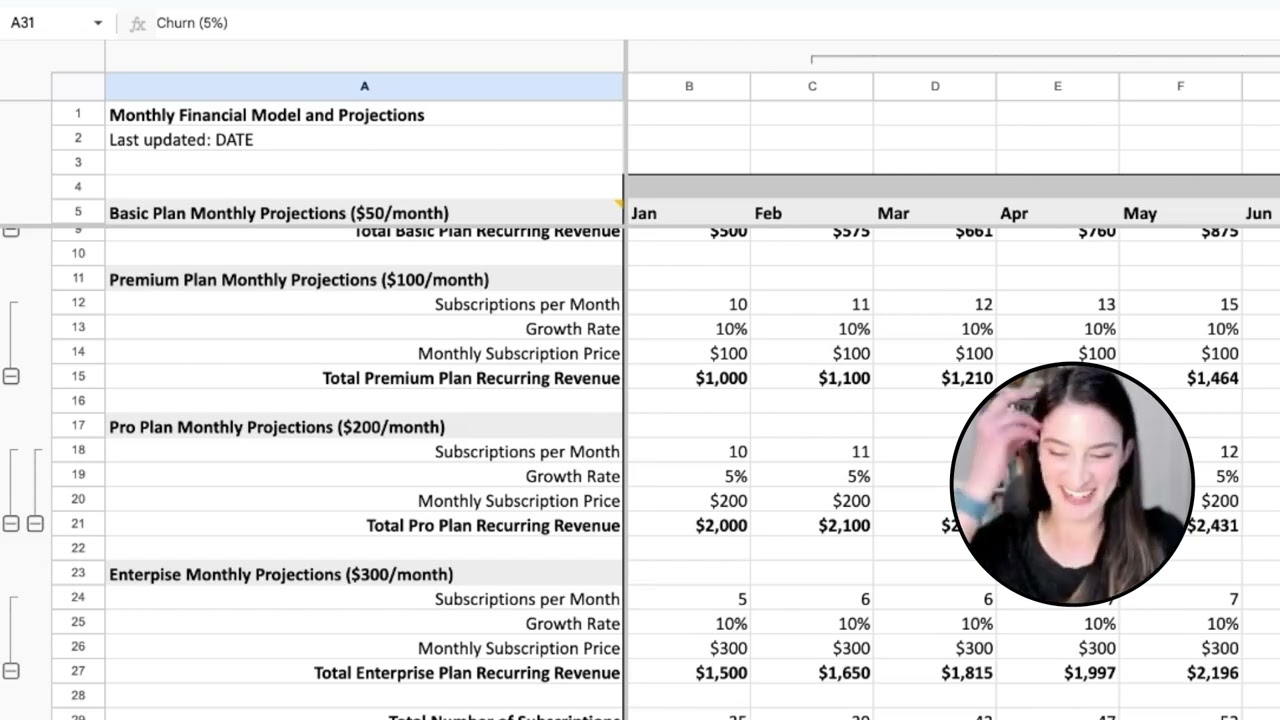Click Enterprise revenue cell $1,500
Viewport: 1280px width, 720px height.
689,673
